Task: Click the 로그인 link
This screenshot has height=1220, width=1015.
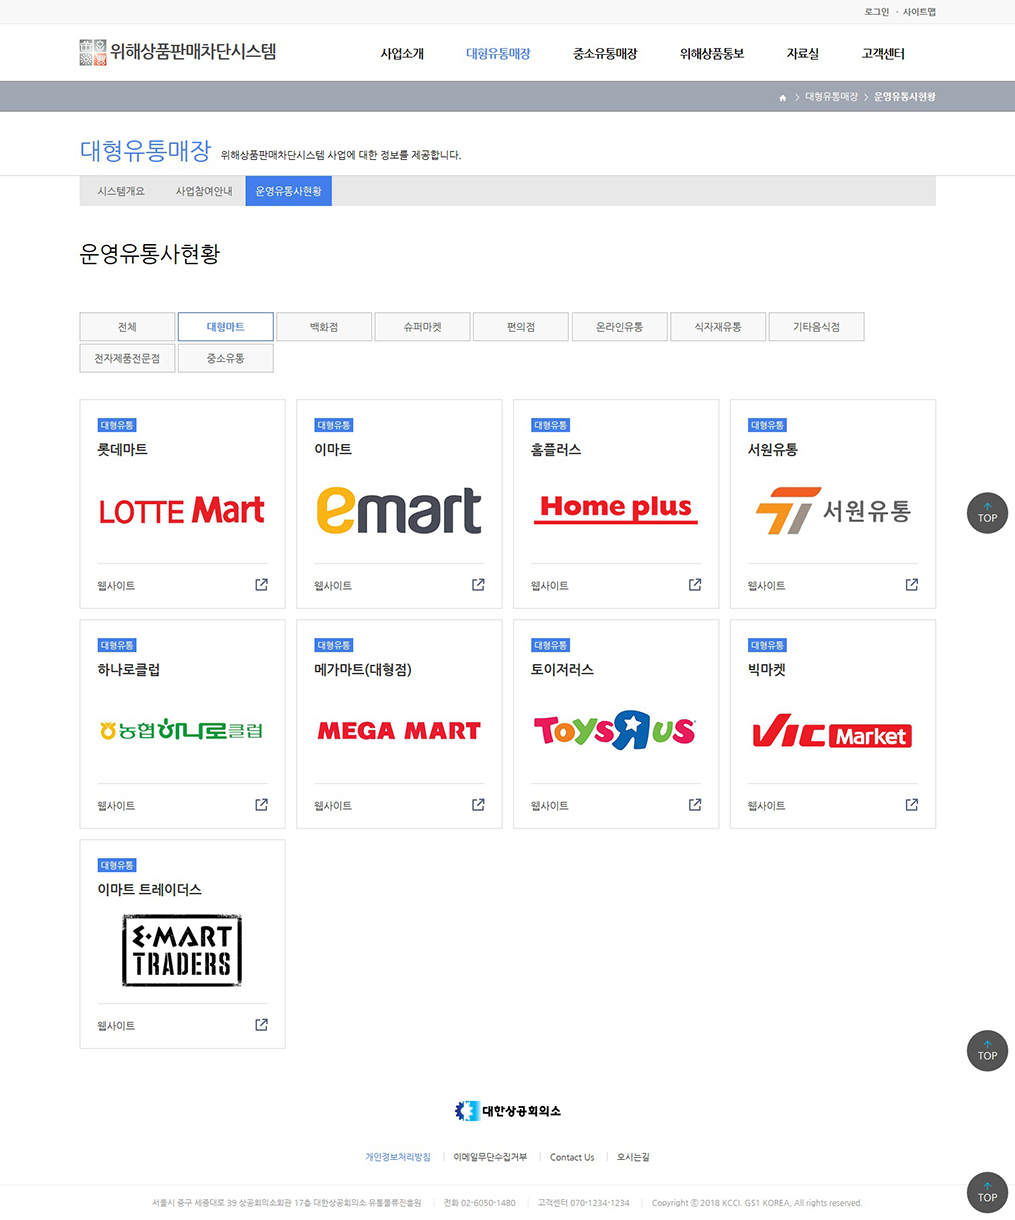Action: pyautogui.click(x=877, y=12)
